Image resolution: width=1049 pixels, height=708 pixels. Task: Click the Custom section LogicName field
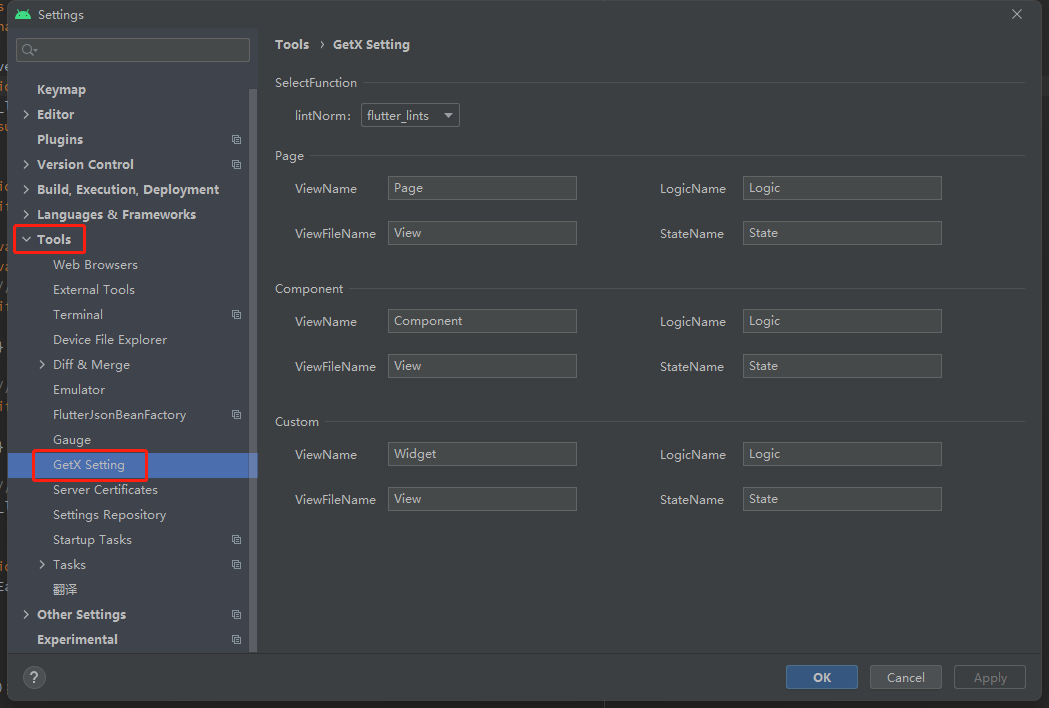(x=842, y=454)
